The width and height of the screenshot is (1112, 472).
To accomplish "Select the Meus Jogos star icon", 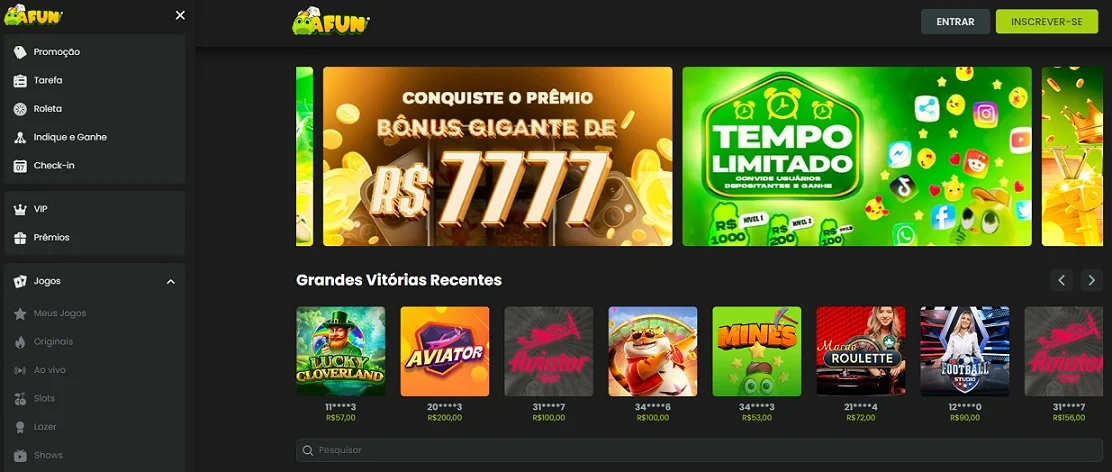I will click(21, 313).
